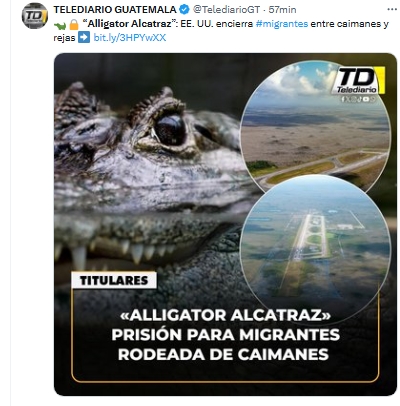Follow the bit.ly/3HPYwXX link
Screen dimensions: 400x406
[130, 38]
